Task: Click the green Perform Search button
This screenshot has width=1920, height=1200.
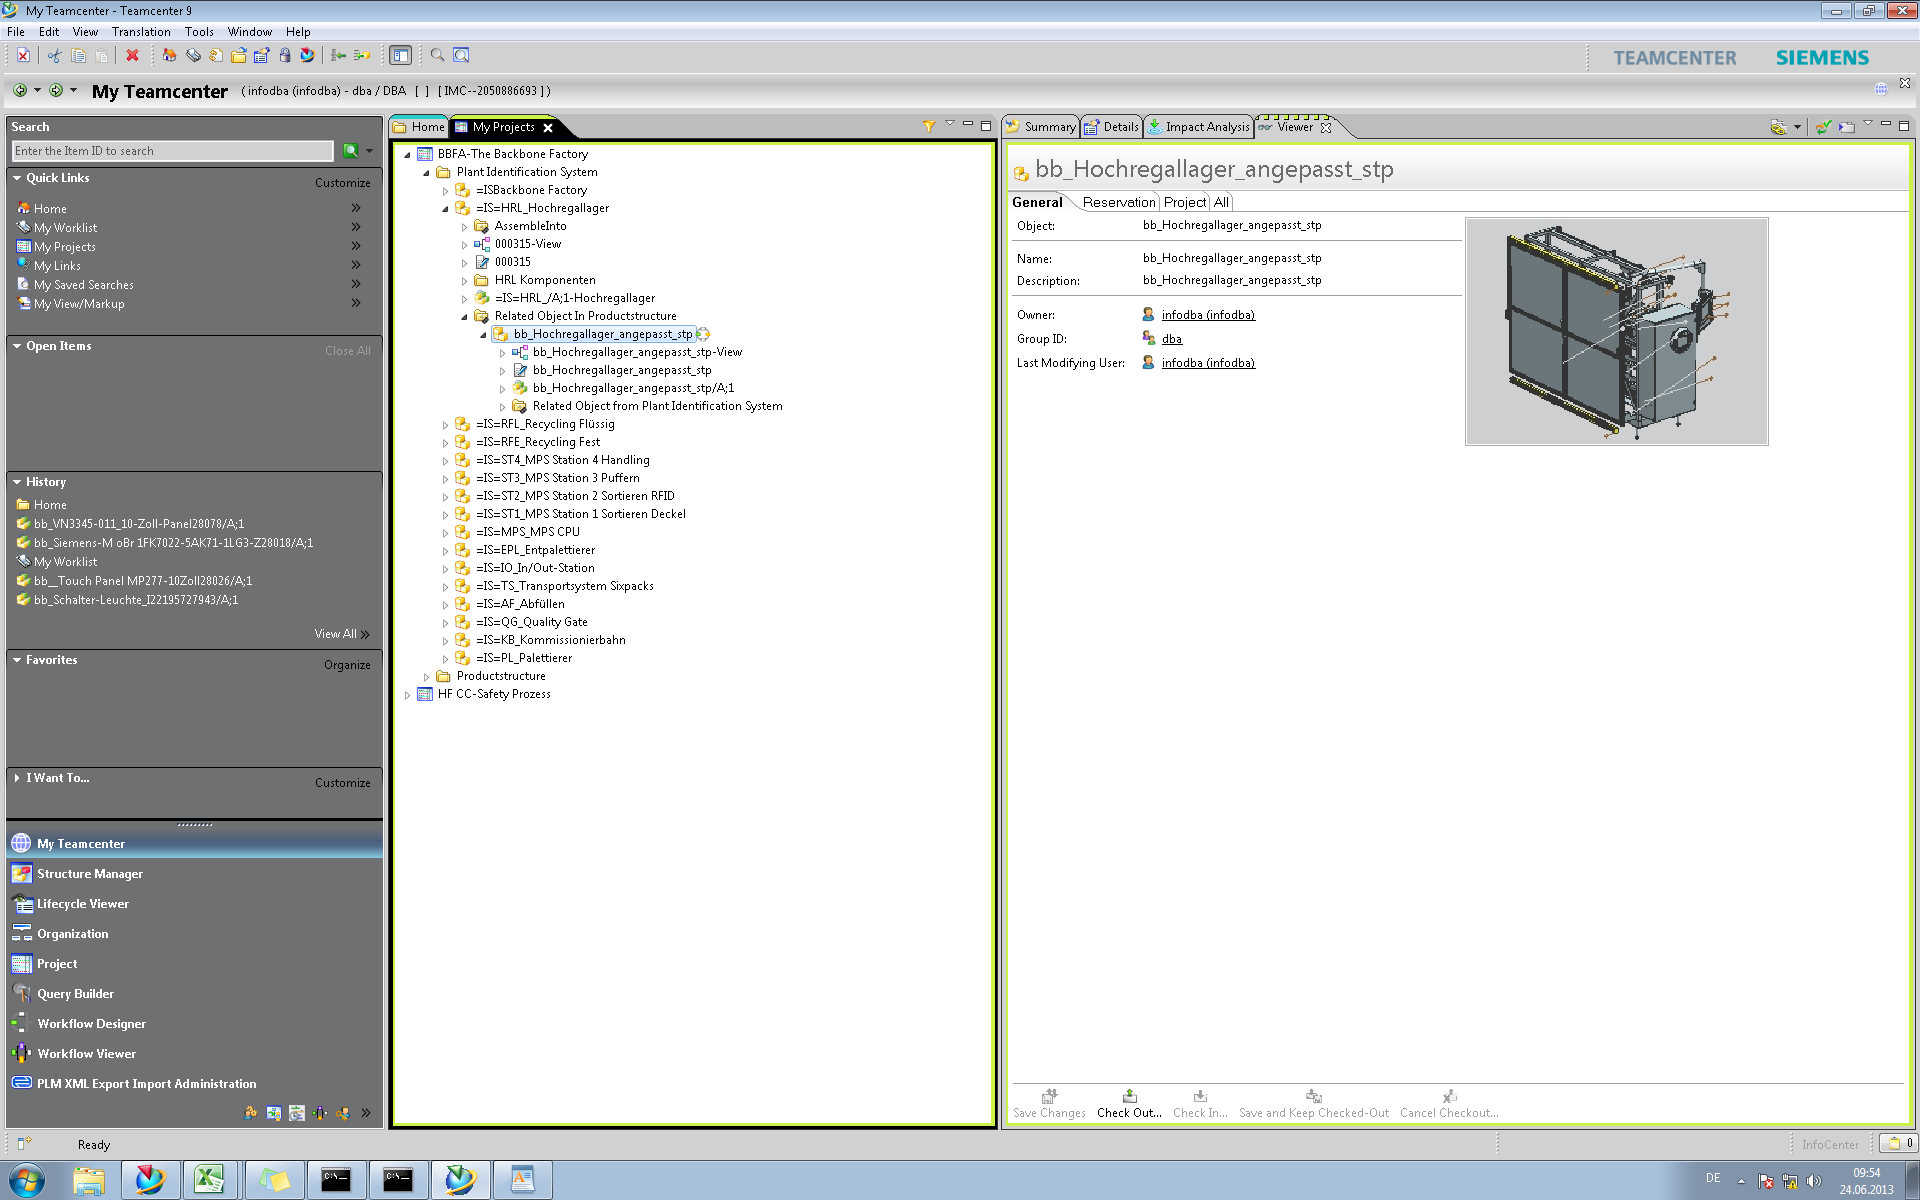Action: (351, 151)
